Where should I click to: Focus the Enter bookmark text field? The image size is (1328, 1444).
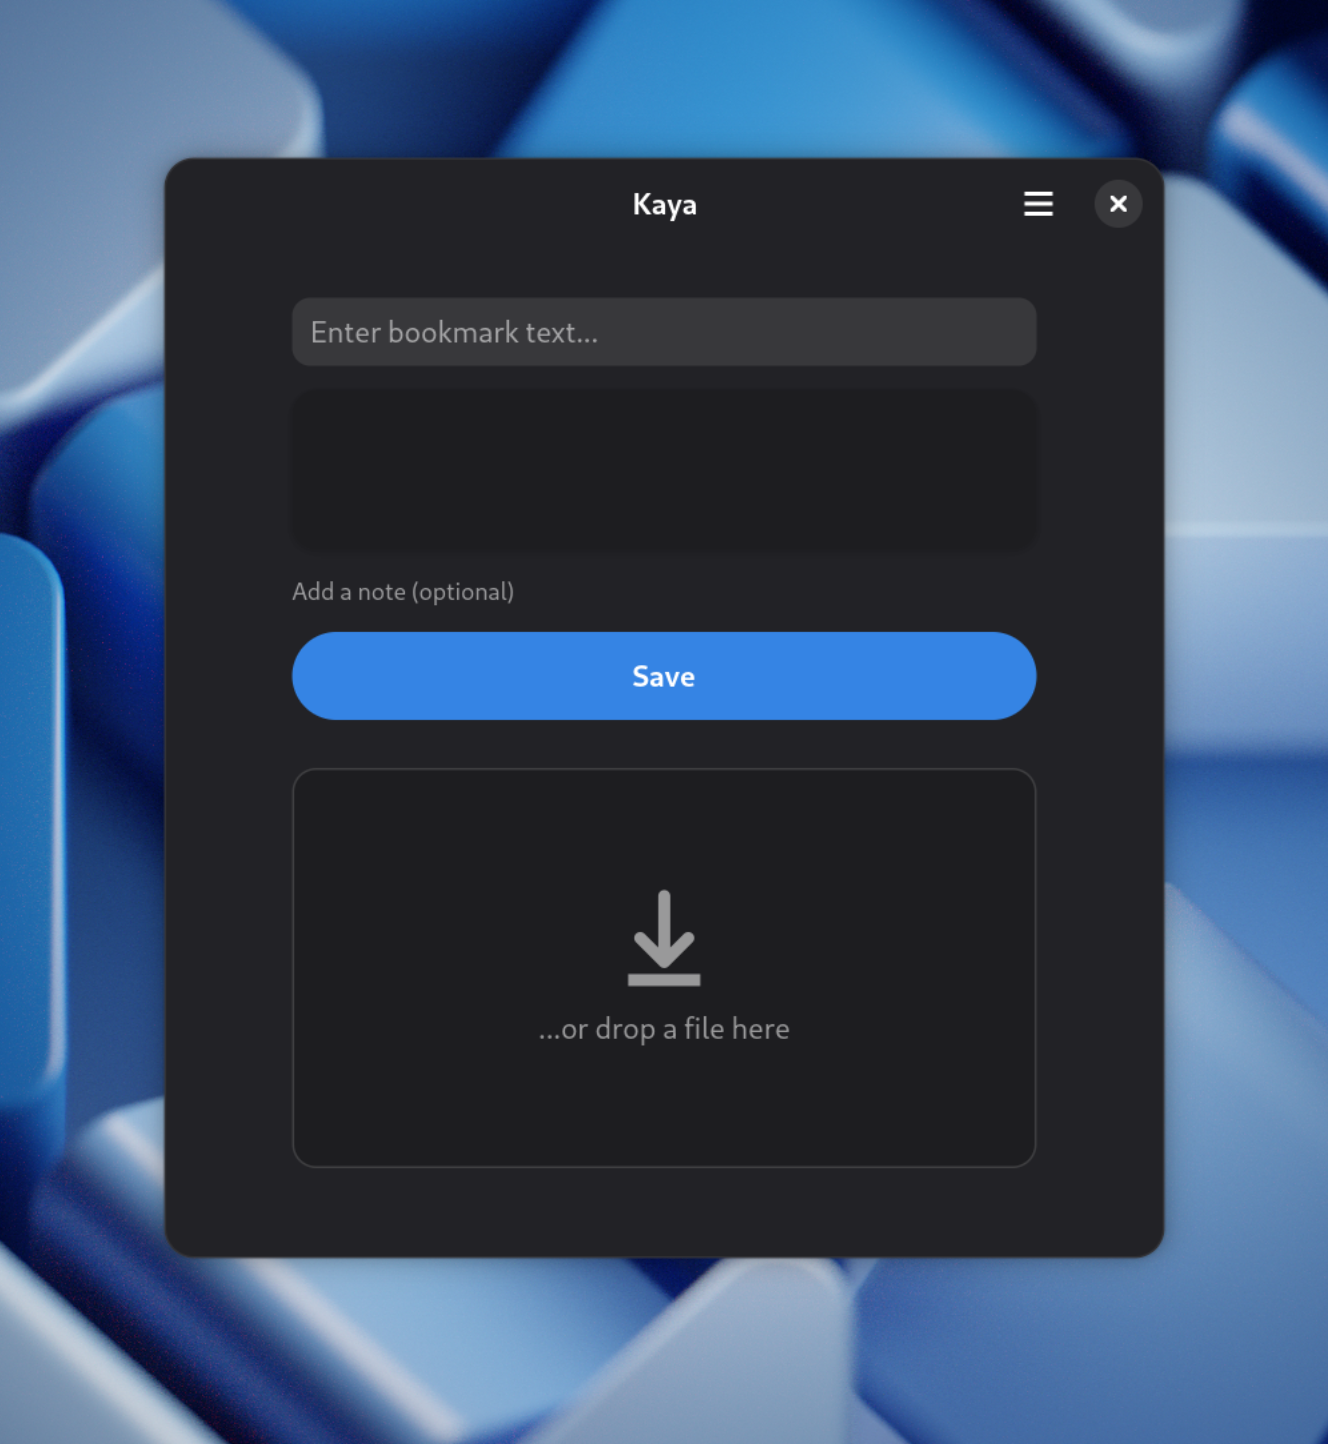[x=663, y=332]
